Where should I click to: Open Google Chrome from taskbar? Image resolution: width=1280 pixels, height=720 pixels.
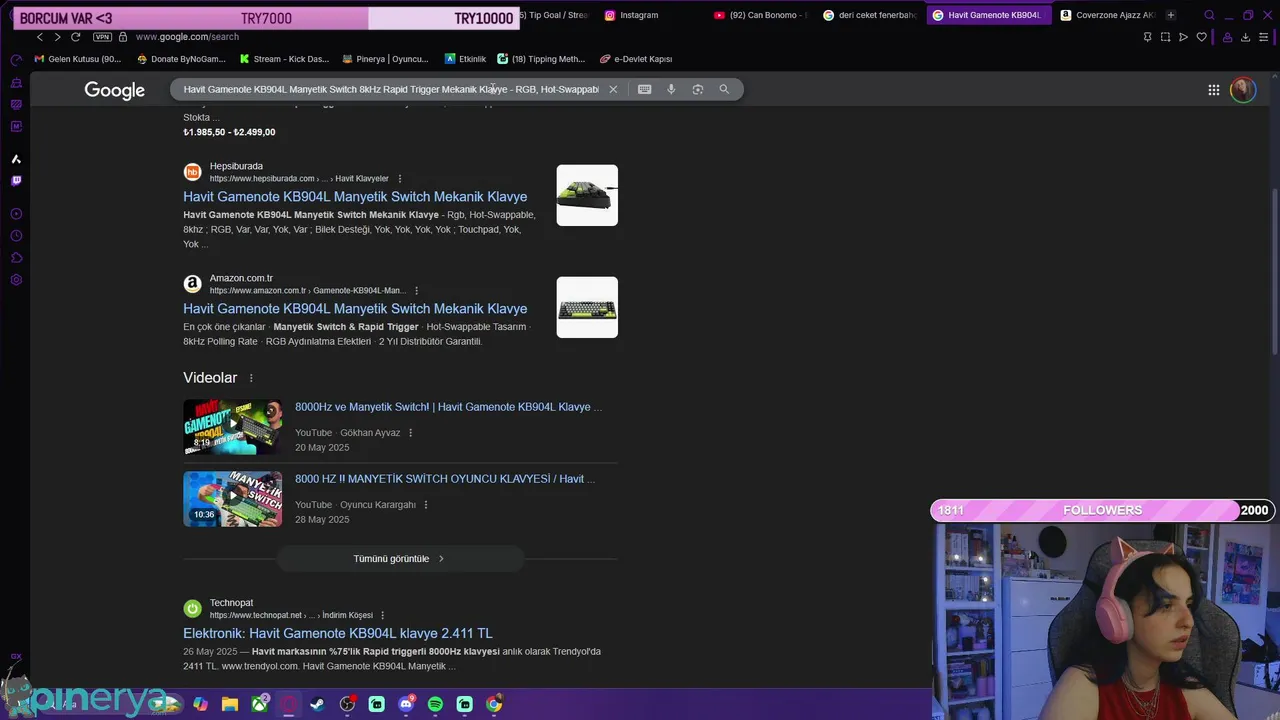click(494, 704)
